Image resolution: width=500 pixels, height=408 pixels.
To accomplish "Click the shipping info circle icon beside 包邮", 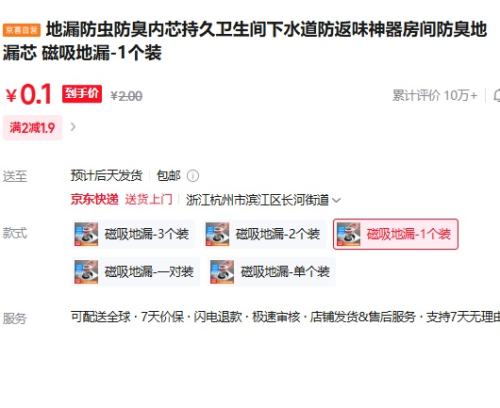I will pos(193,176).
